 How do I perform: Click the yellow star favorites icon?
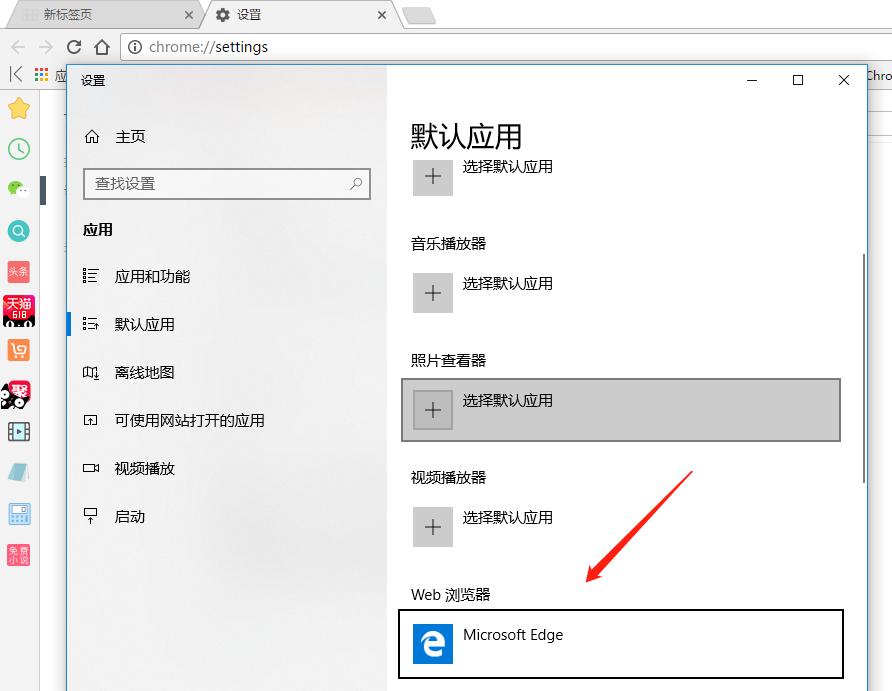[19, 108]
